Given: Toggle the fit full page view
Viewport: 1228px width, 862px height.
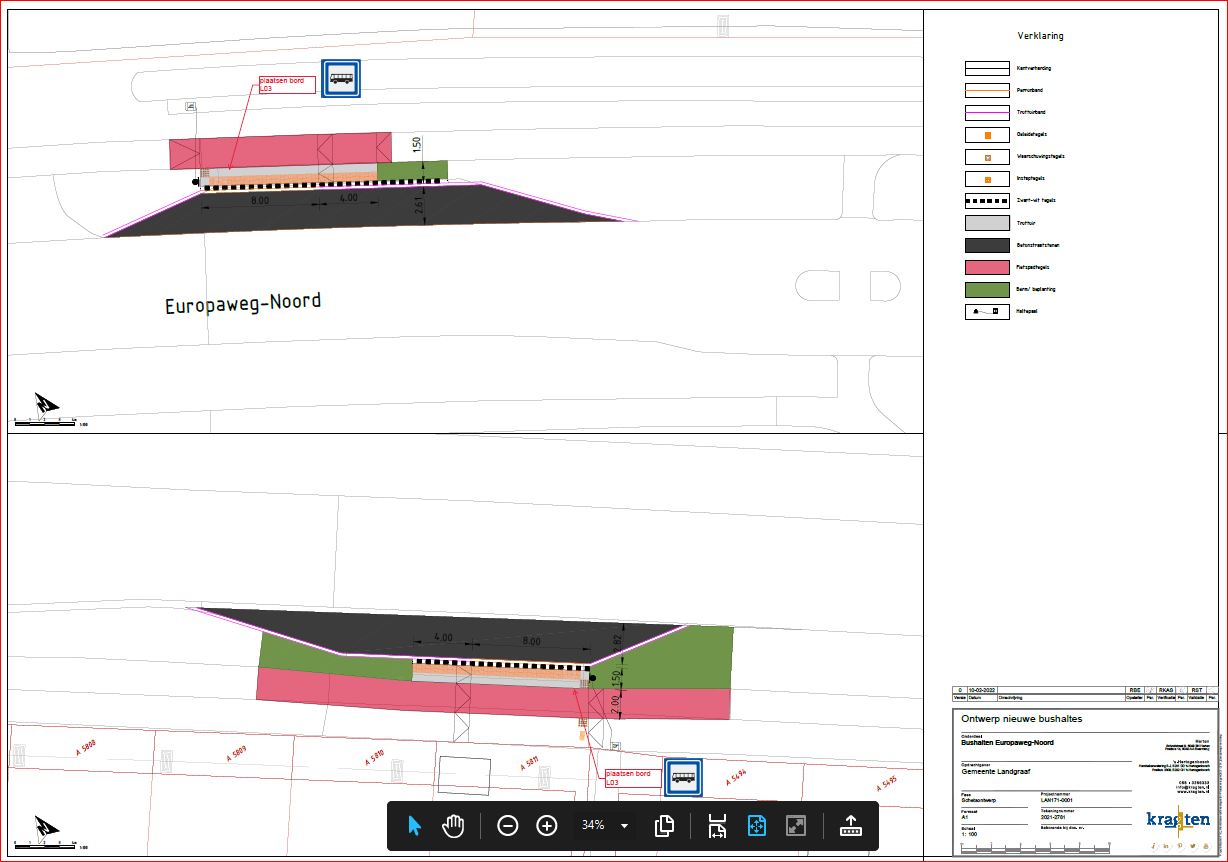Looking at the screenshot, I should (756, 826).
